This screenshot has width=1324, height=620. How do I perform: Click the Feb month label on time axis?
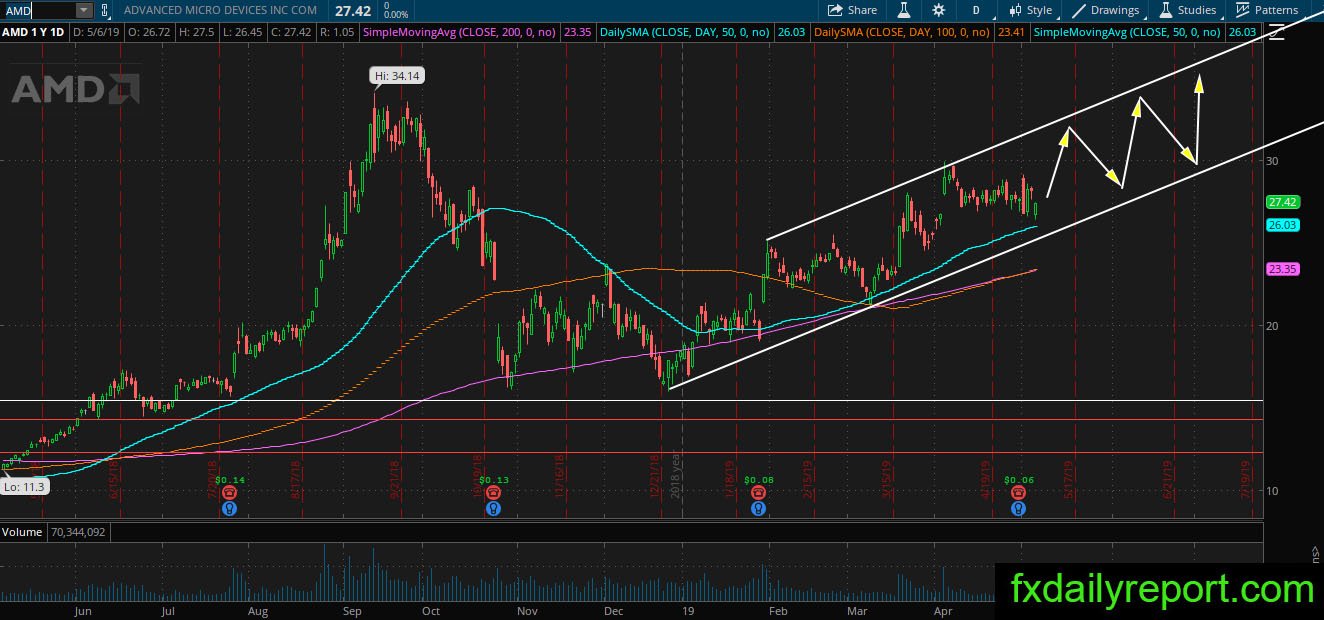(x=777, y=609)
